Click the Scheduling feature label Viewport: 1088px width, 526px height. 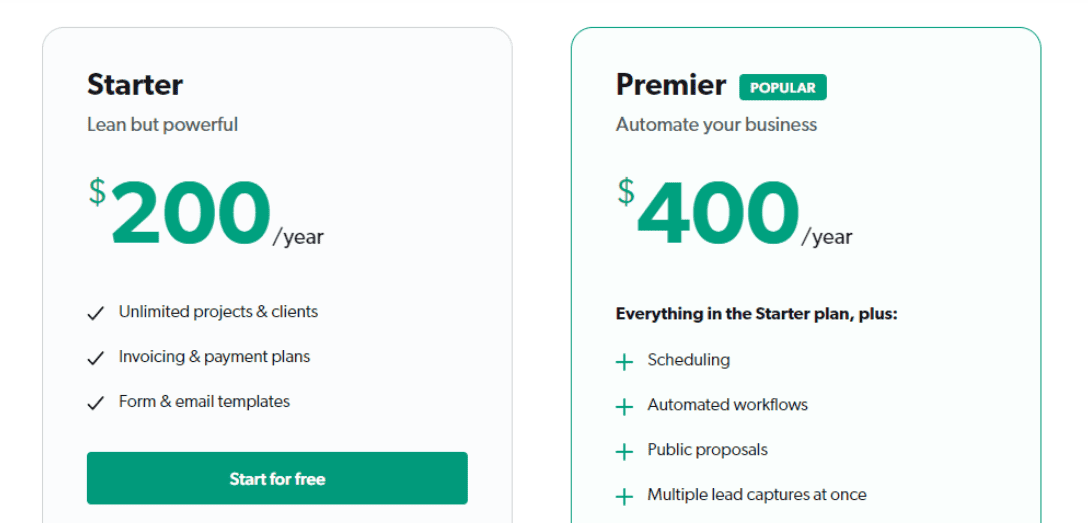click(688, 360)
